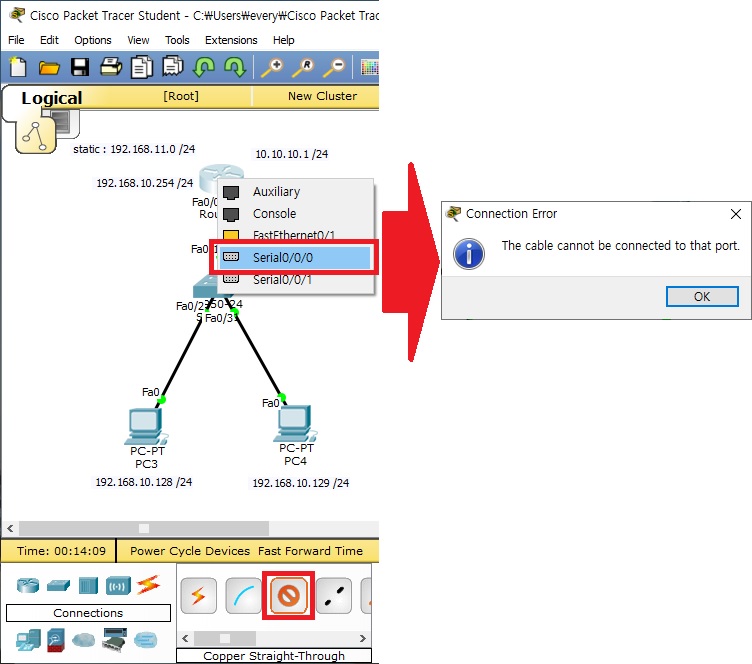Open the Options menu
Image resolution: width=752 pixels, height=664 pixels.
click(93, 40)
